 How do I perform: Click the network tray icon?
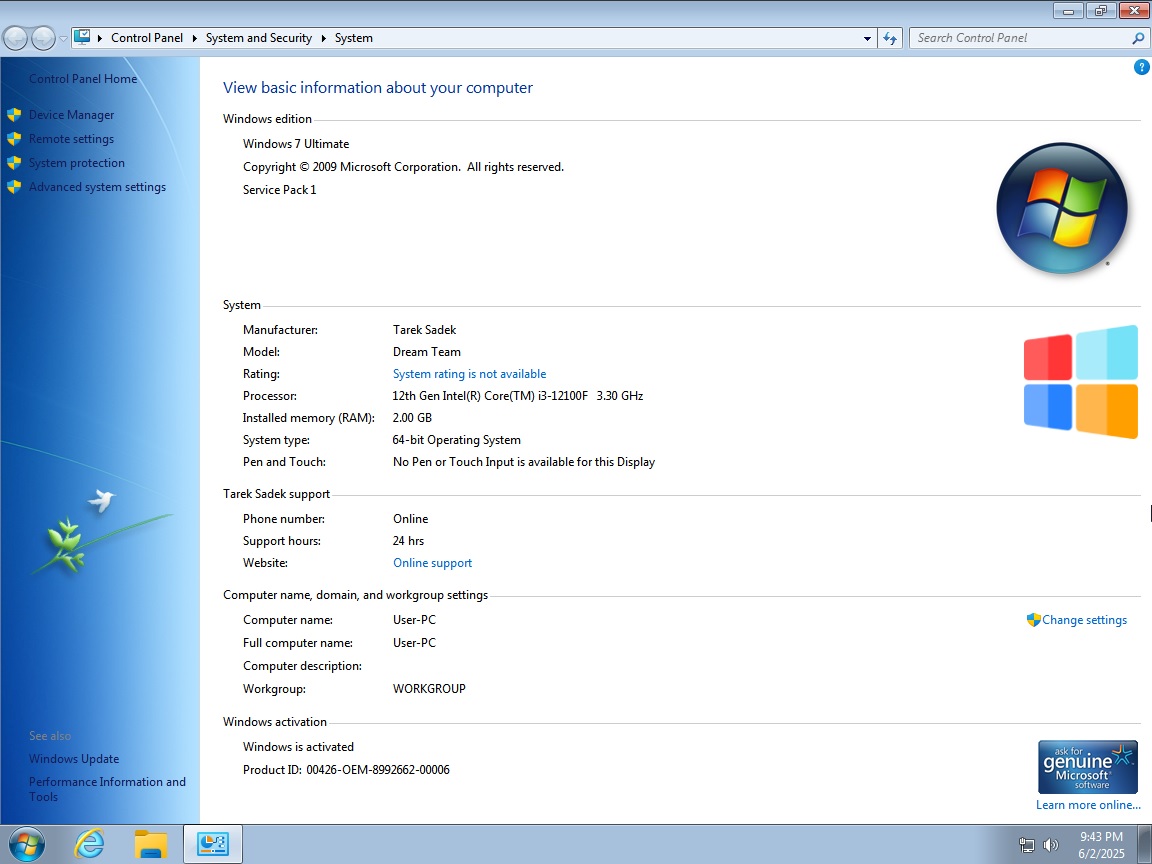tap(1026, 846)
